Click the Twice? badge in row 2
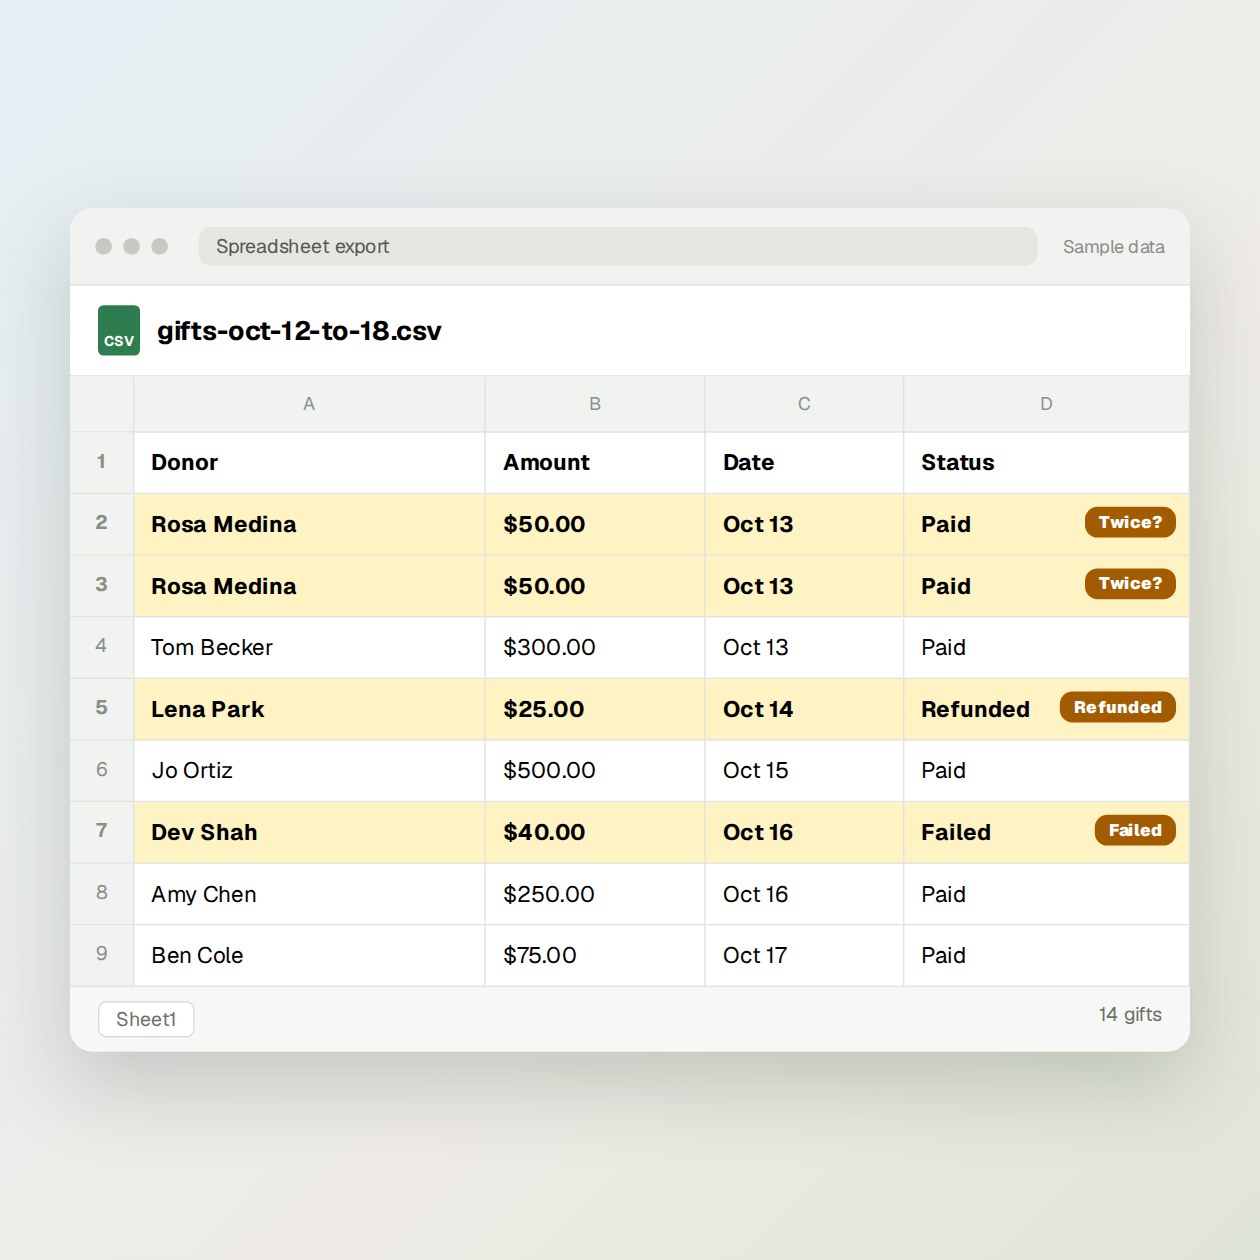Screen dimensions: 1260x1260 pos(1130,522)
